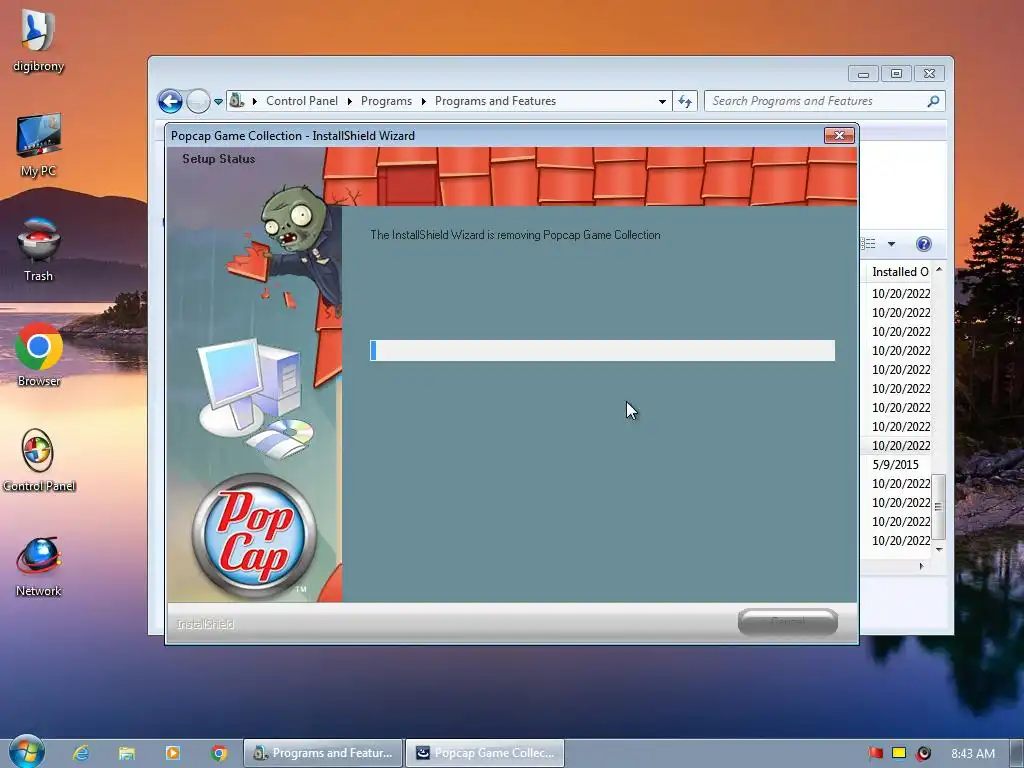Expand the arrow after Control Panel breadcrumb
Image resolution: width=1024 pixels, height=768 pixels.
tap(349, 101)
